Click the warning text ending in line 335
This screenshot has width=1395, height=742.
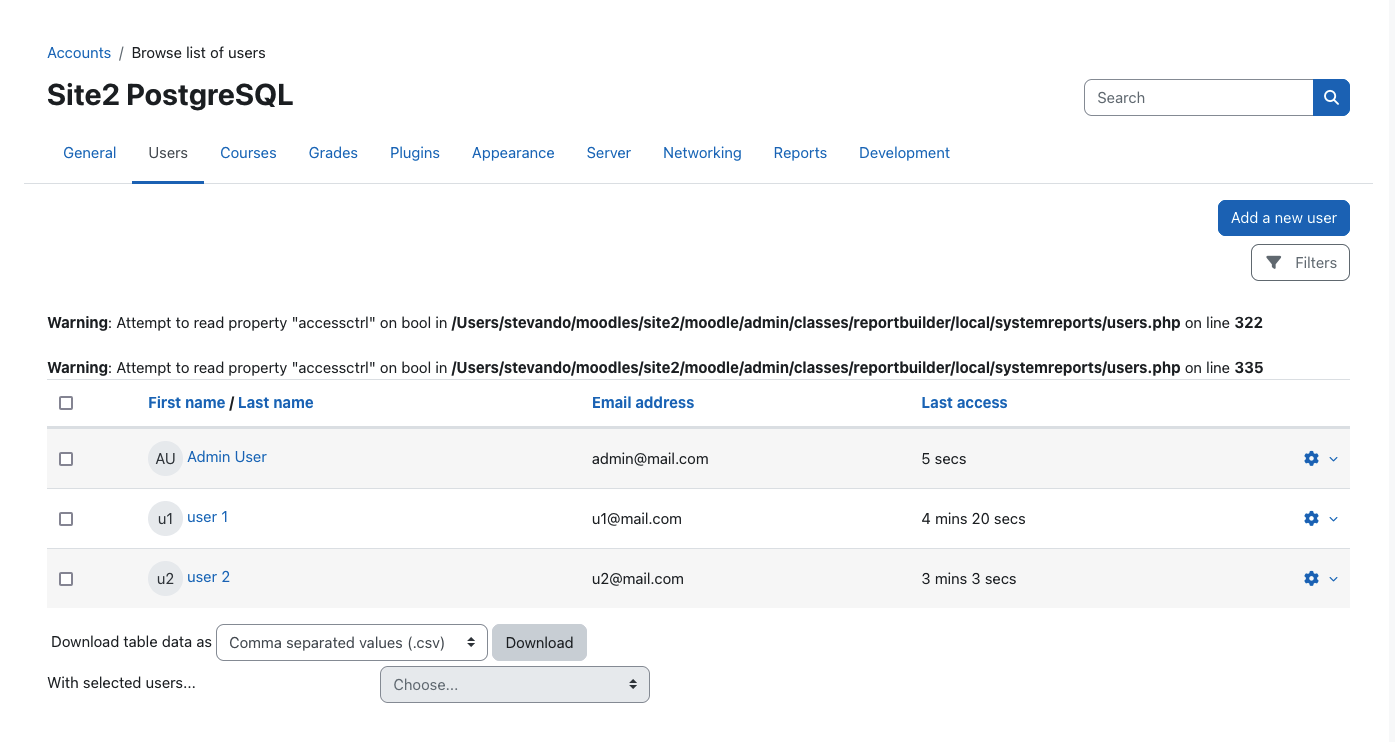(x=655, y=368)
